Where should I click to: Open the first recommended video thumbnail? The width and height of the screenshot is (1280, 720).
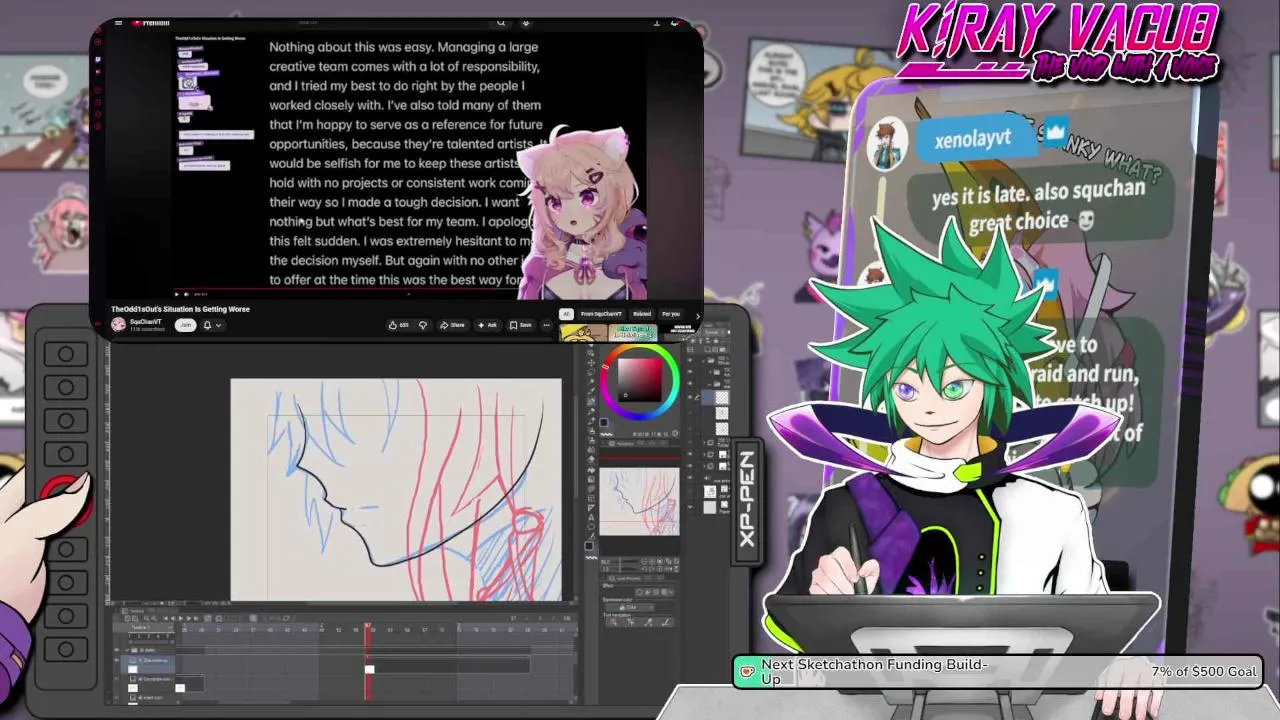click(584, 332)
